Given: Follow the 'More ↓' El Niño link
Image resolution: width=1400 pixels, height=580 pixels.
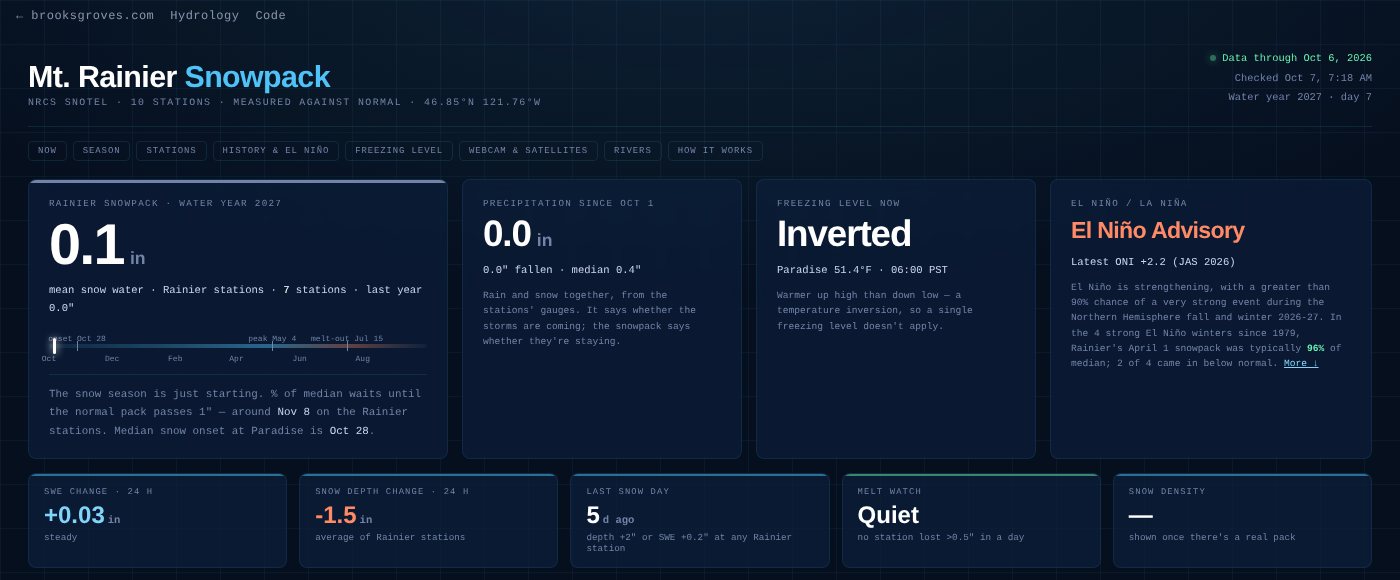Looking at the screenshot, I should [x=1301, y=363].
